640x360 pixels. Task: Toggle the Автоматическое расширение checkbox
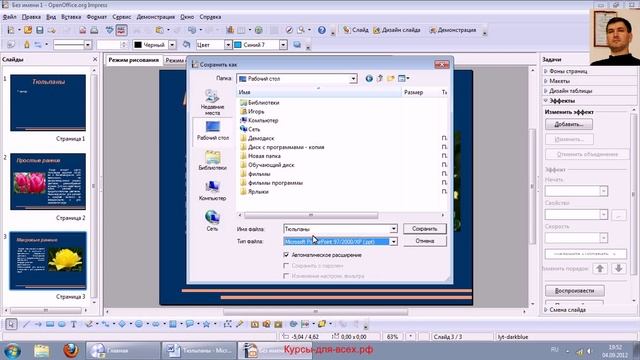coord(286,255)
